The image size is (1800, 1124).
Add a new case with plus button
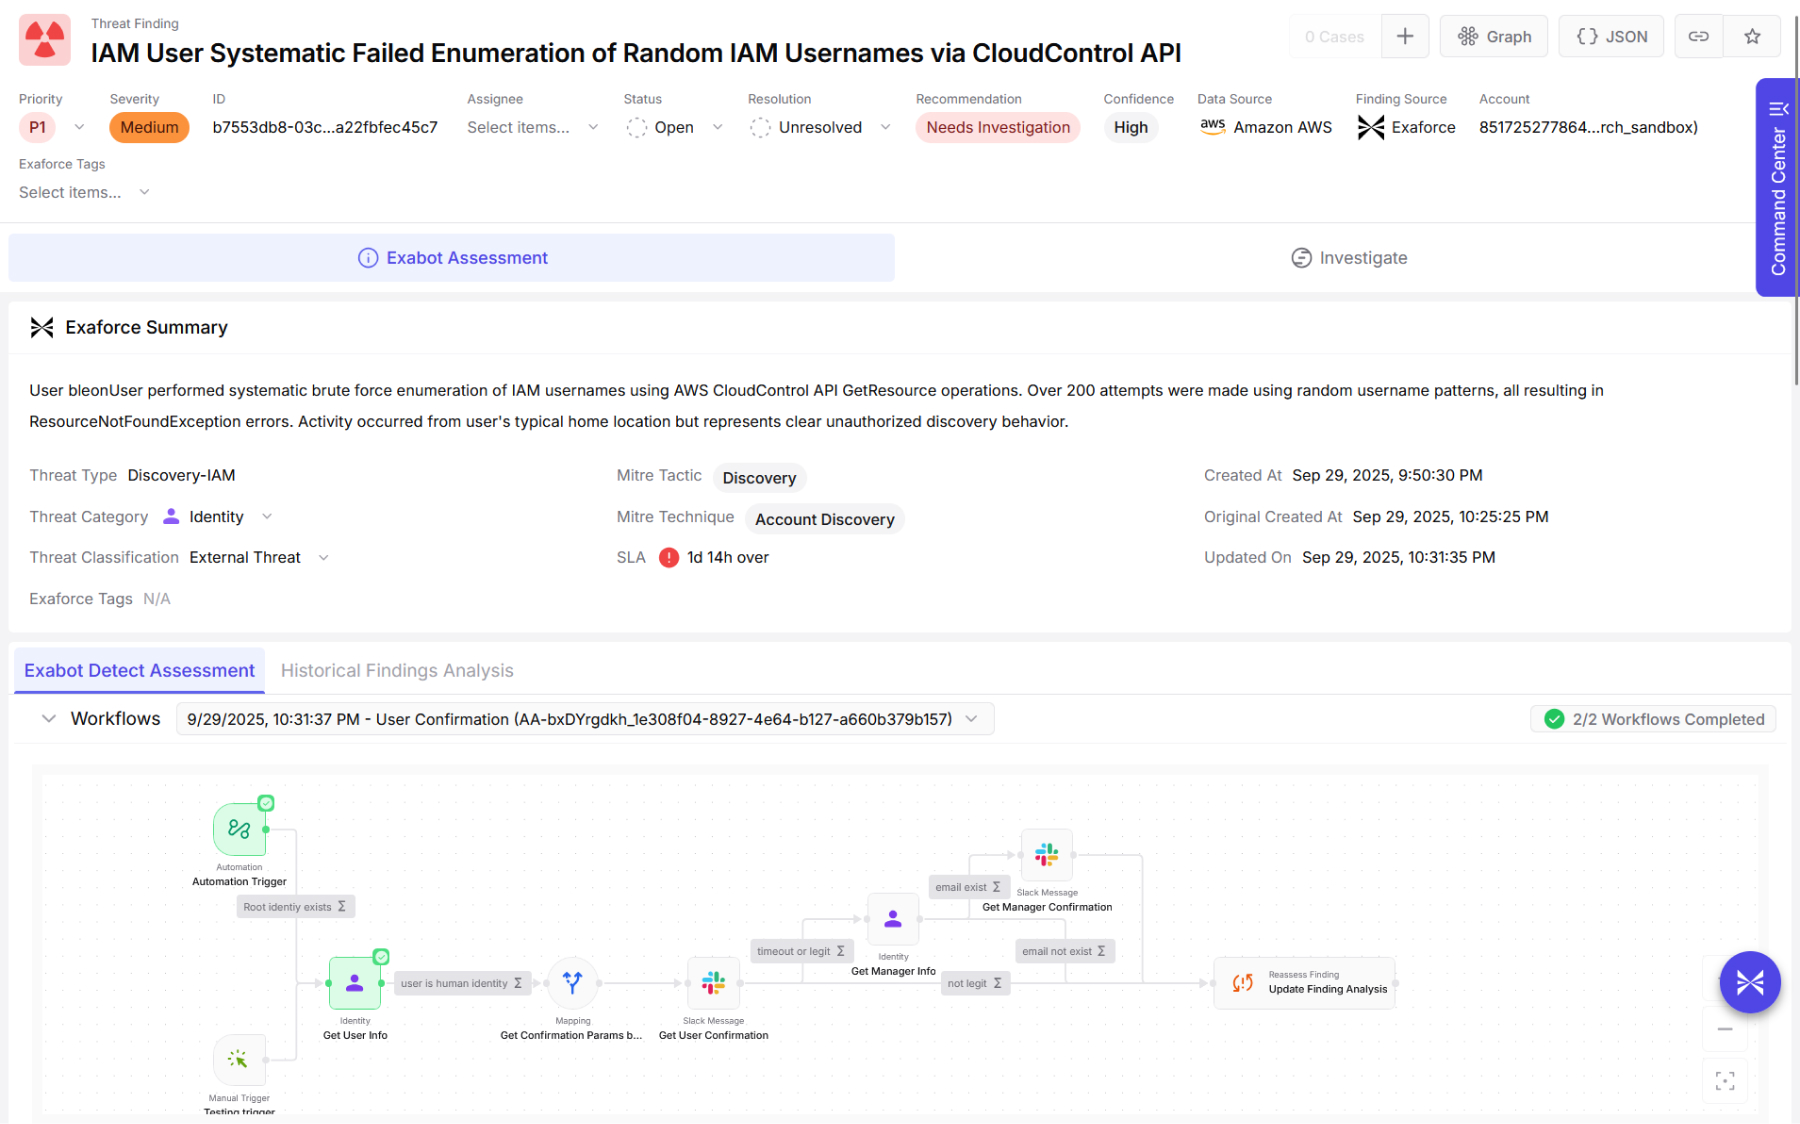[1405, 36]
